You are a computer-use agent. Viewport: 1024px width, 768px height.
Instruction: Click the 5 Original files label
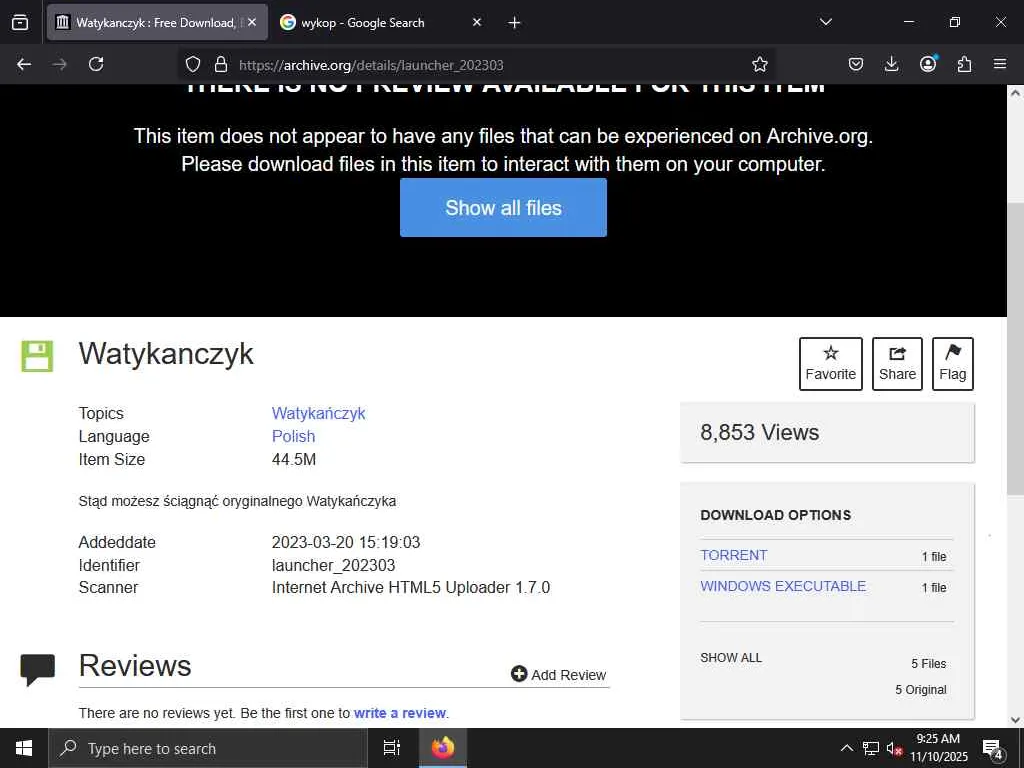tap(921, 690)
